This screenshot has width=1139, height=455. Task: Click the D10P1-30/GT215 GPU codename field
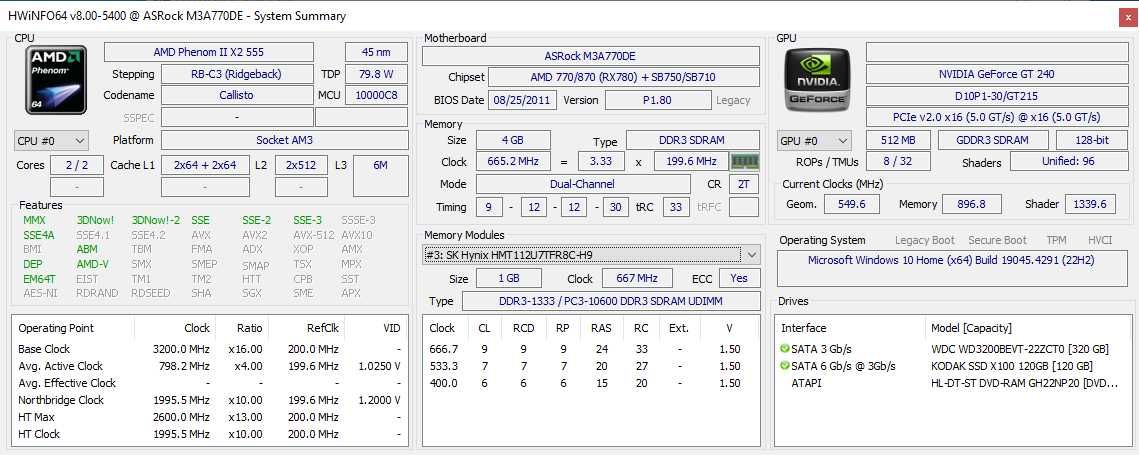point(996,95)
